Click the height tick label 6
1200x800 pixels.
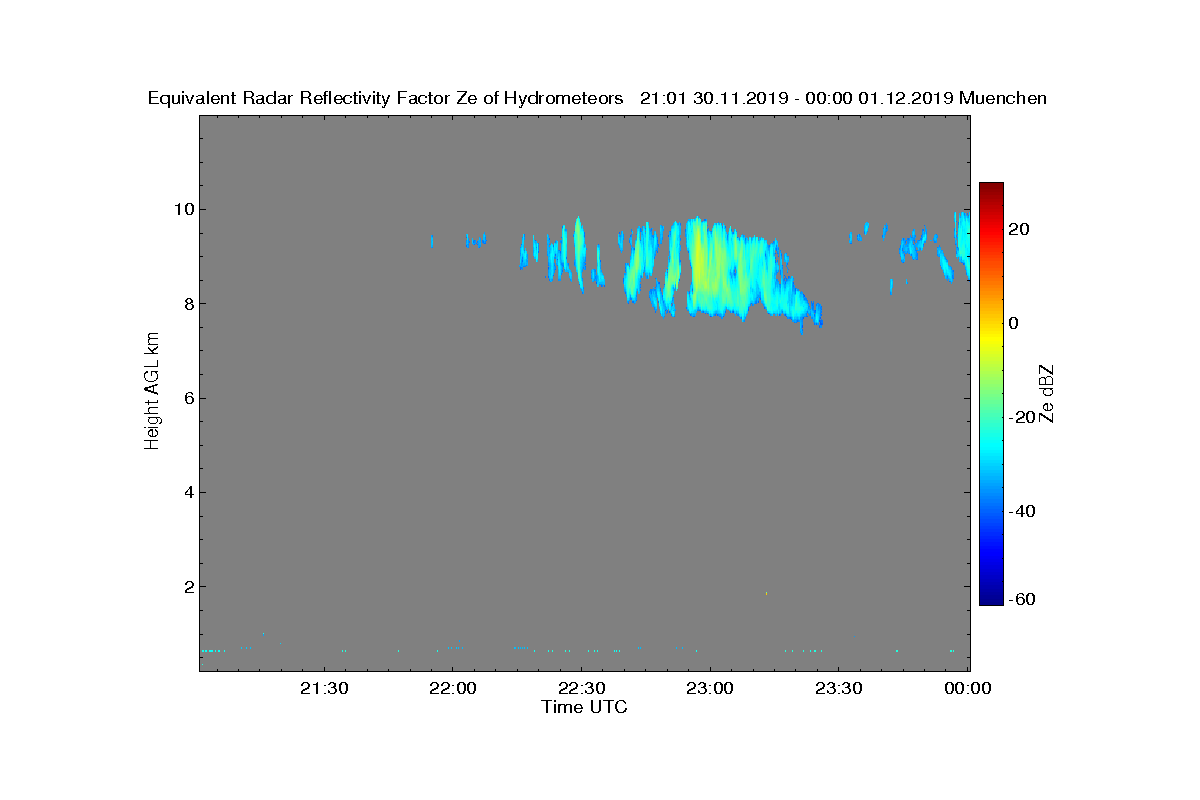pyautogui.click(x=187, y=398)
